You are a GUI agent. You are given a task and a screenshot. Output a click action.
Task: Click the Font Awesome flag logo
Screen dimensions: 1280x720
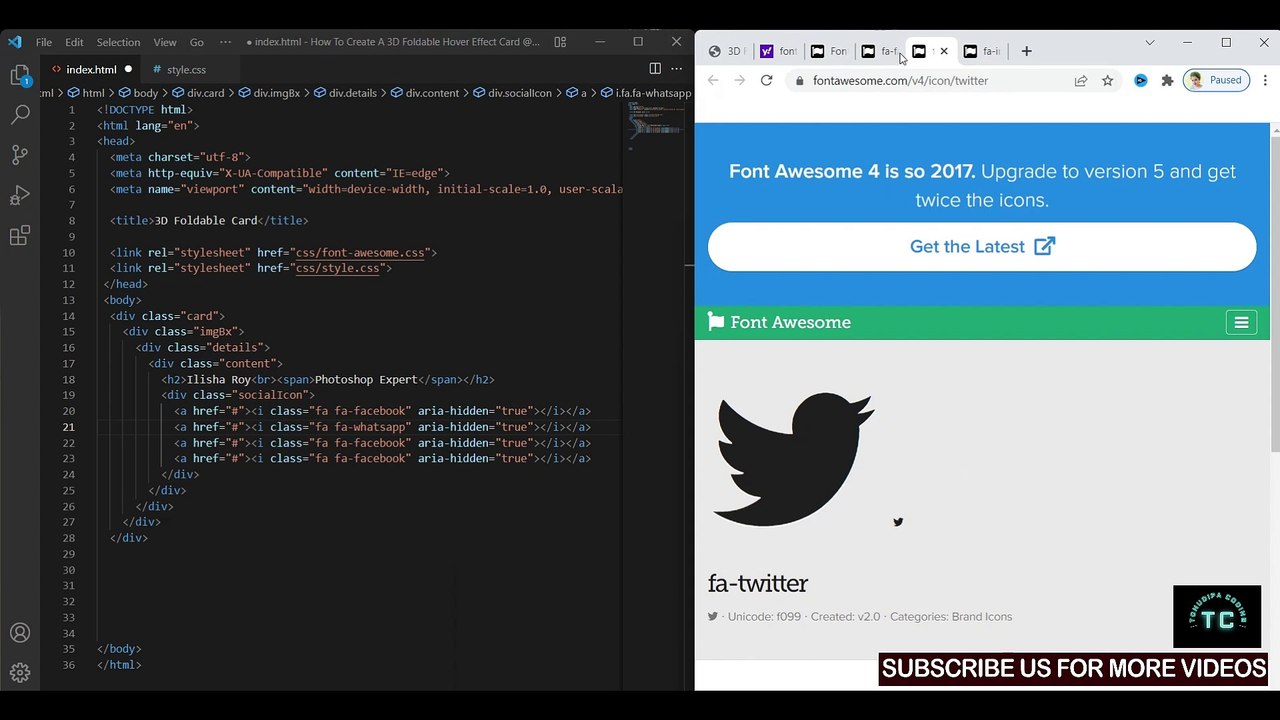pos(715,321)
